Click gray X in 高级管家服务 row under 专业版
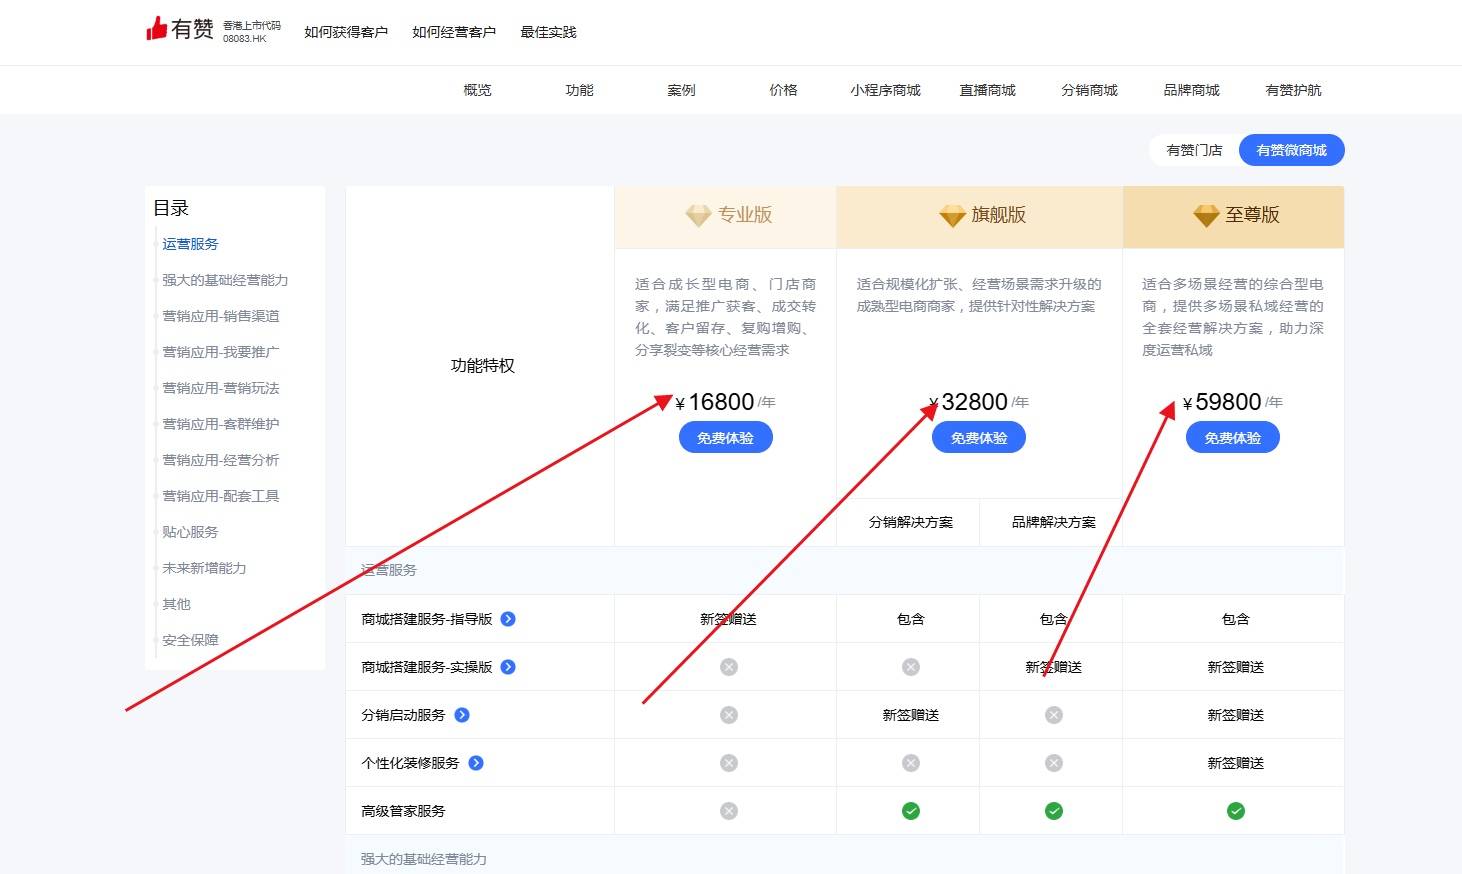This screenshot has height=874, width=1462. (x=729, y=811)
